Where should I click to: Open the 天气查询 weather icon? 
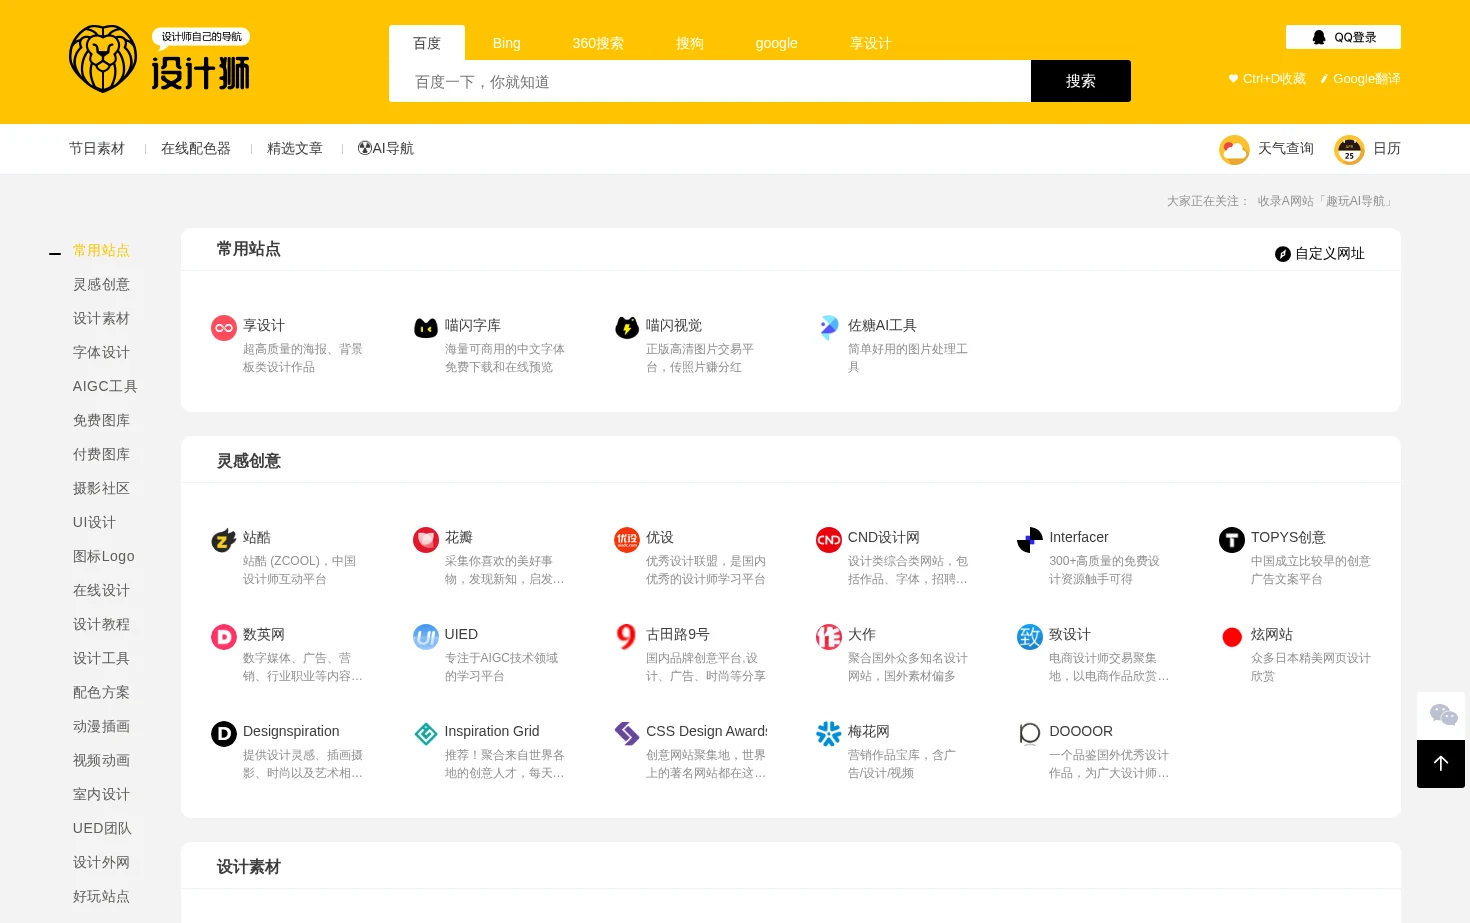1234,149
